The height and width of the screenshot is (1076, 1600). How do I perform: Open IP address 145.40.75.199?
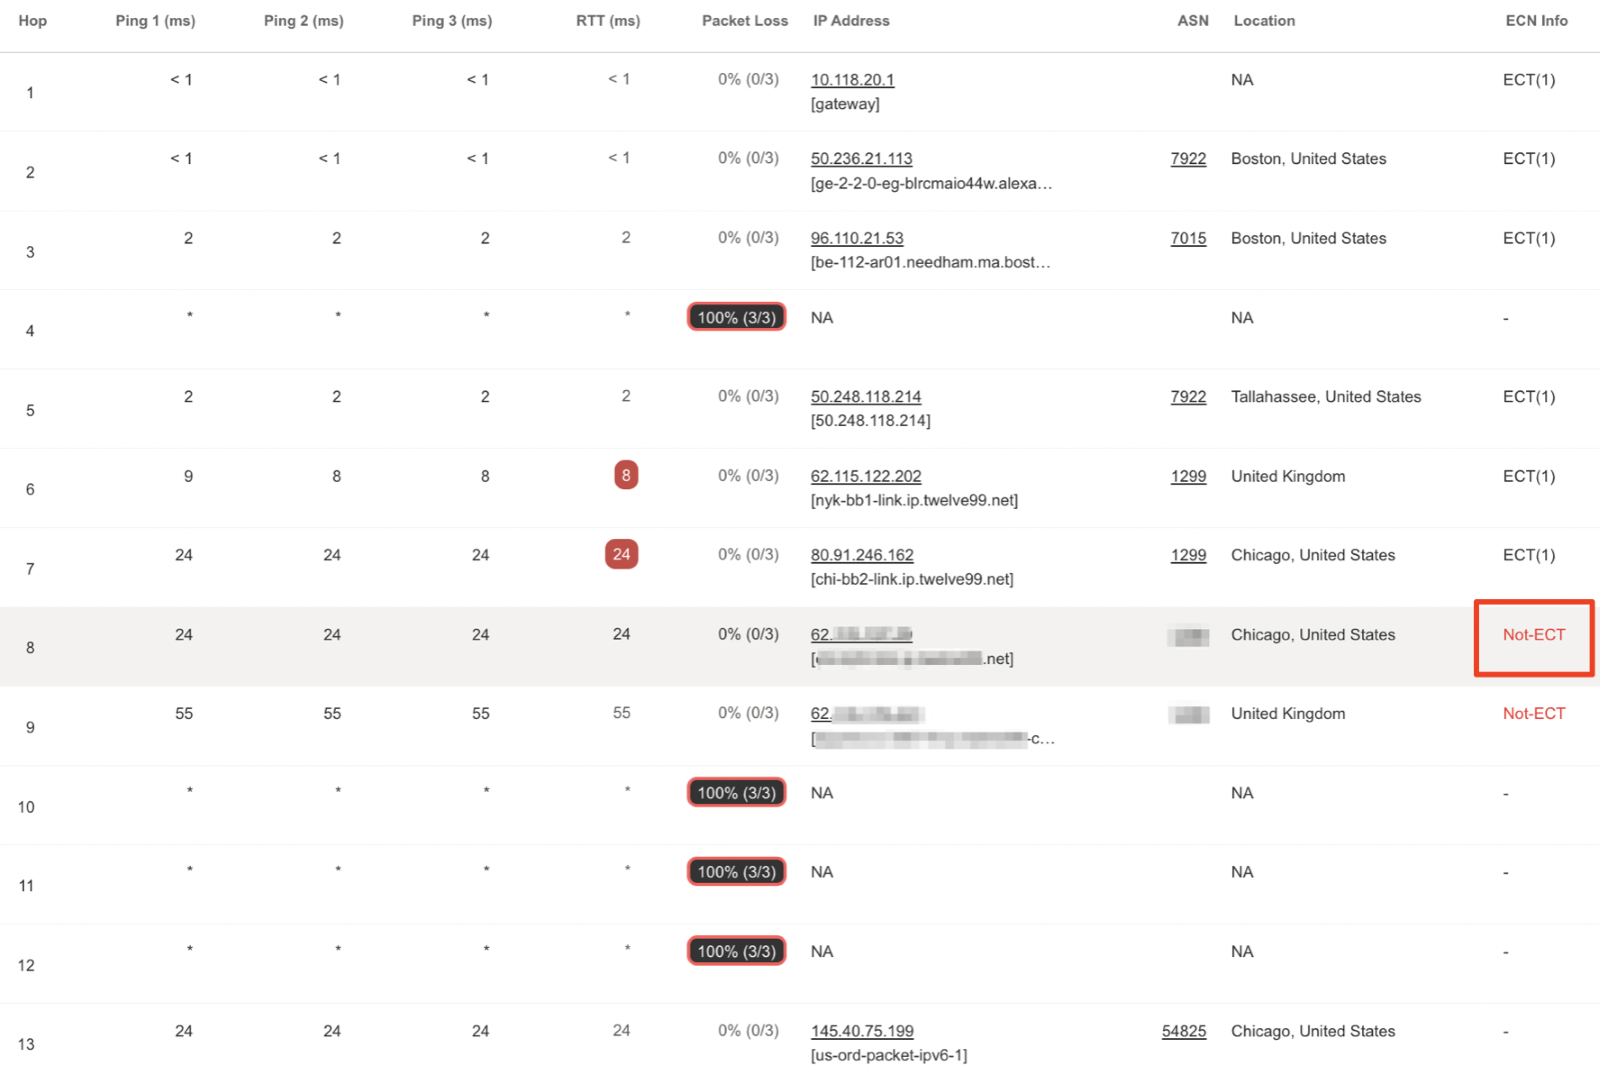pyautogui.click(x=862, y=1031)
